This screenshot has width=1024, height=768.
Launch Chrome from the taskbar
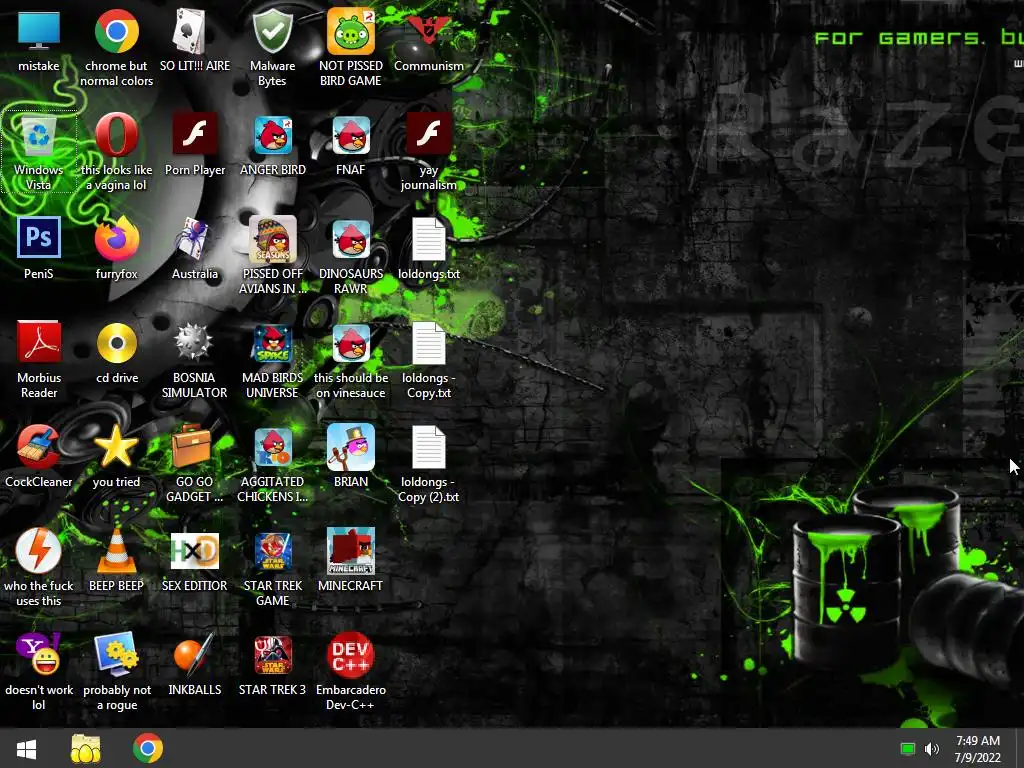pos(148,748)
